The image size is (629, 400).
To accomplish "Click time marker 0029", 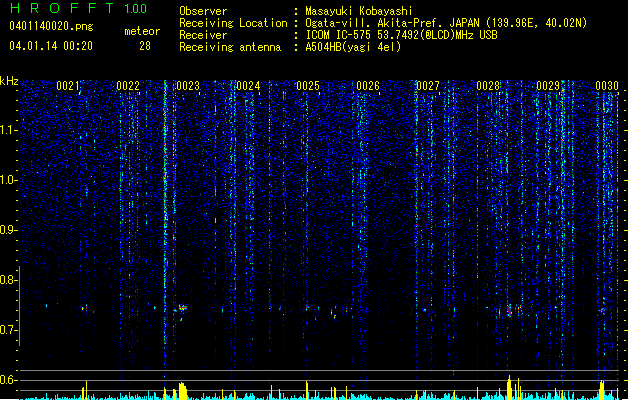I will (x=548, y=86).
